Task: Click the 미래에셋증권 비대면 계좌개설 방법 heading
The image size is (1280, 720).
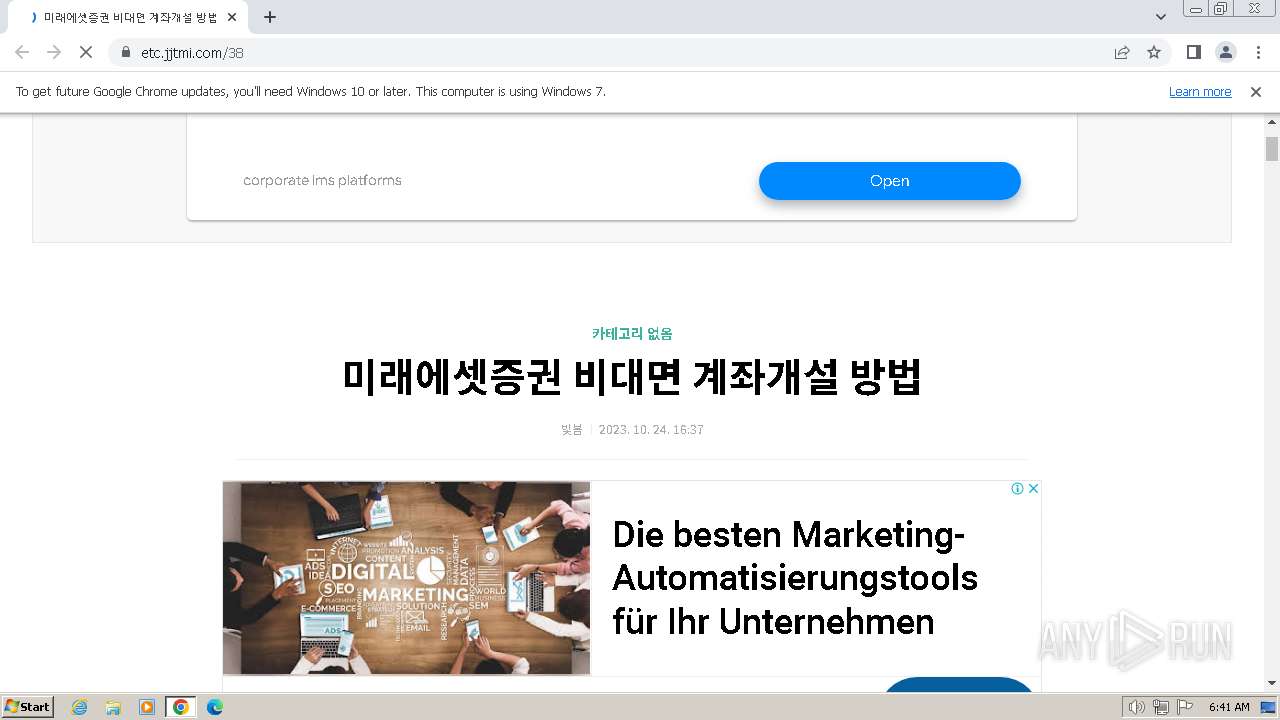Action: tap(632, 377)
